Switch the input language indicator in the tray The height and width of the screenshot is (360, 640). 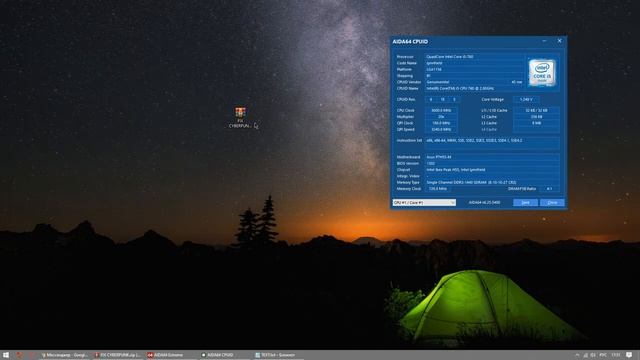[603, 355]
